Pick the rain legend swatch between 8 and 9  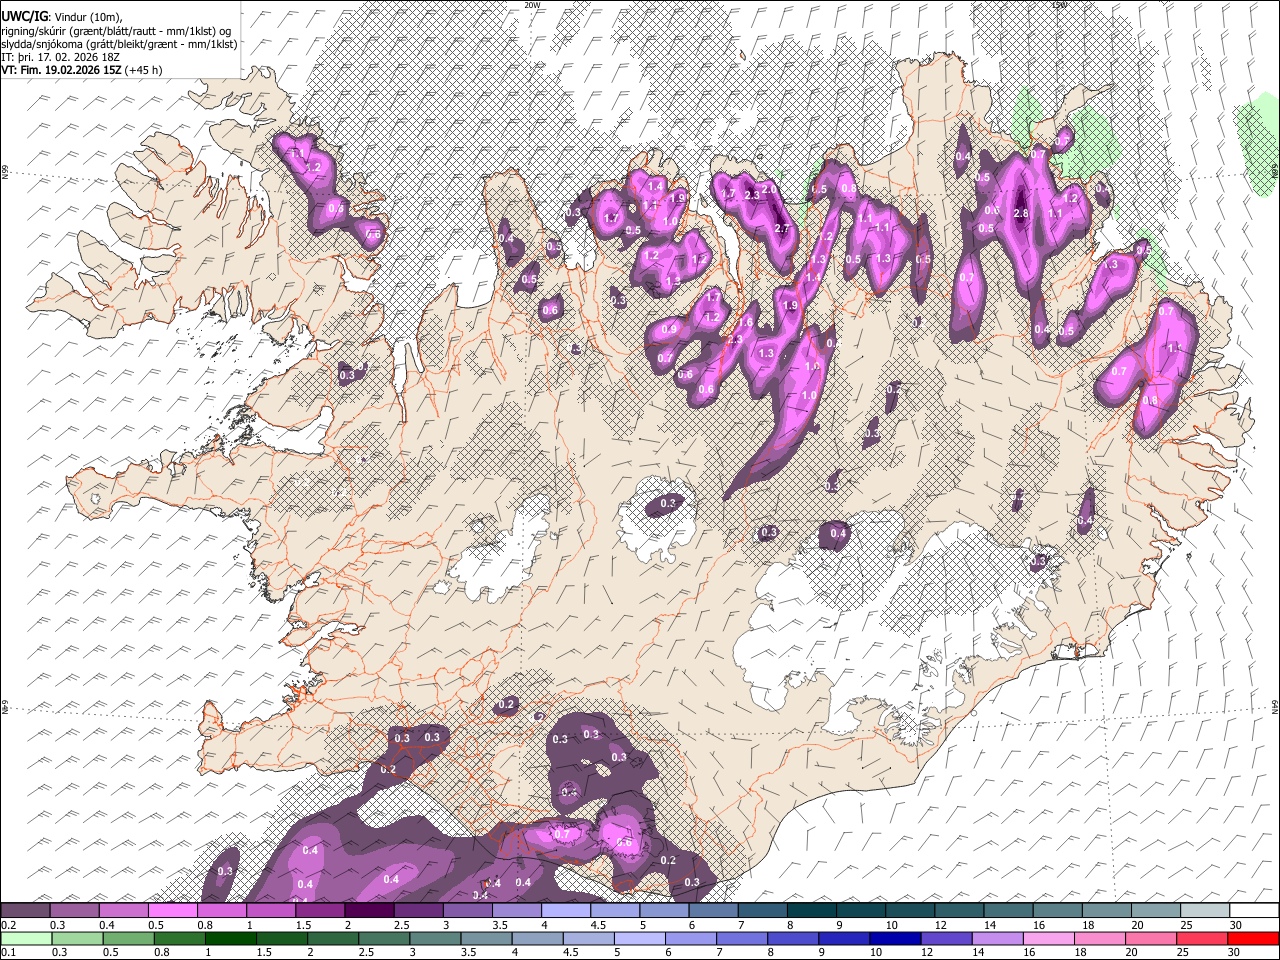pos(792,938)
